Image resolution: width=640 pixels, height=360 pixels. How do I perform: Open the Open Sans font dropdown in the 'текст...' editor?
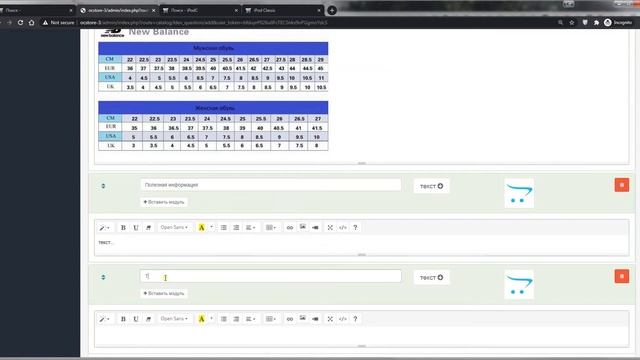coord(174,227)
